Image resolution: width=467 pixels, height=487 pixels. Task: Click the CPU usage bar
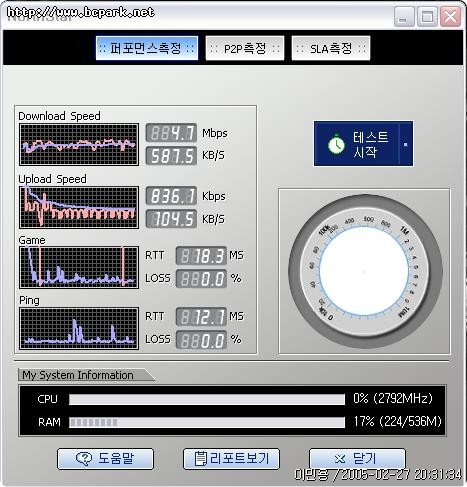(207, 399)
